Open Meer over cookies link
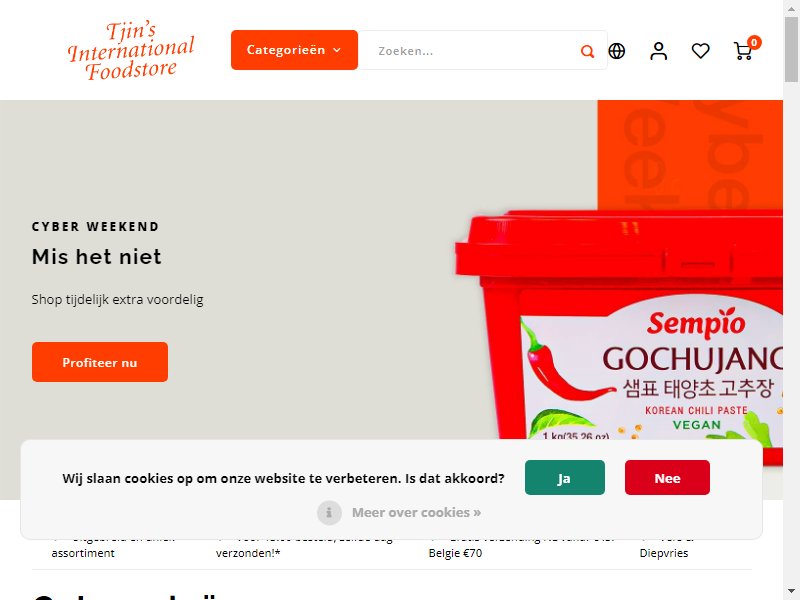The width and height of the screenshot is (800, 600). click(416, 512)
